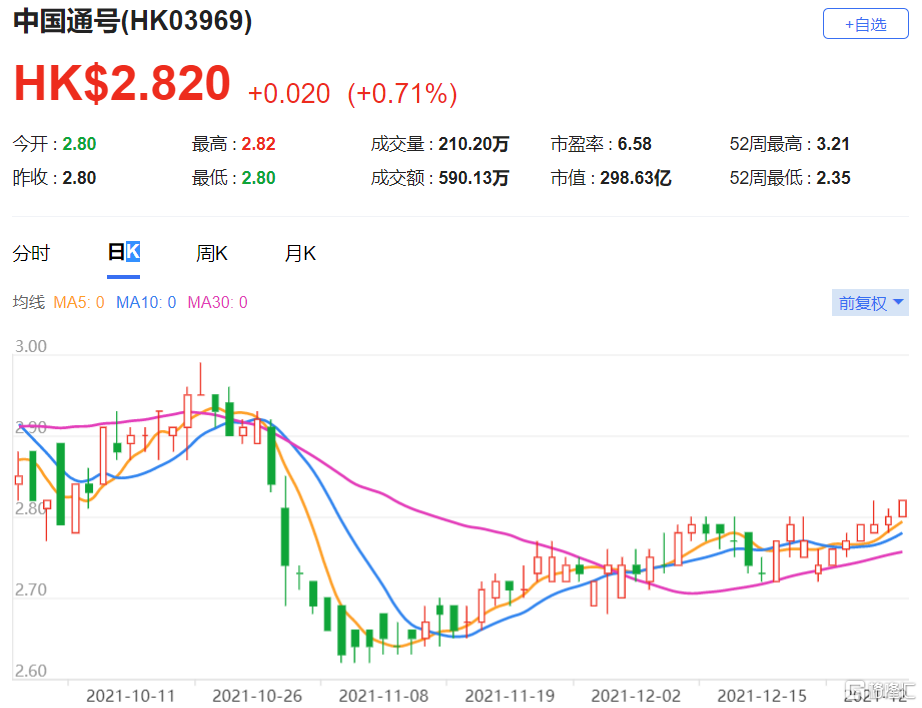Screen dimensions: 922x708
Task: Click the 2021-11-08 date axis label
Action: [383, 696]
